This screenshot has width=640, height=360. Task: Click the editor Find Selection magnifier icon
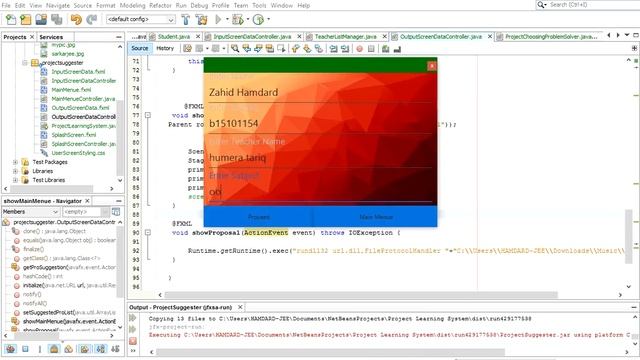[235, 49]
